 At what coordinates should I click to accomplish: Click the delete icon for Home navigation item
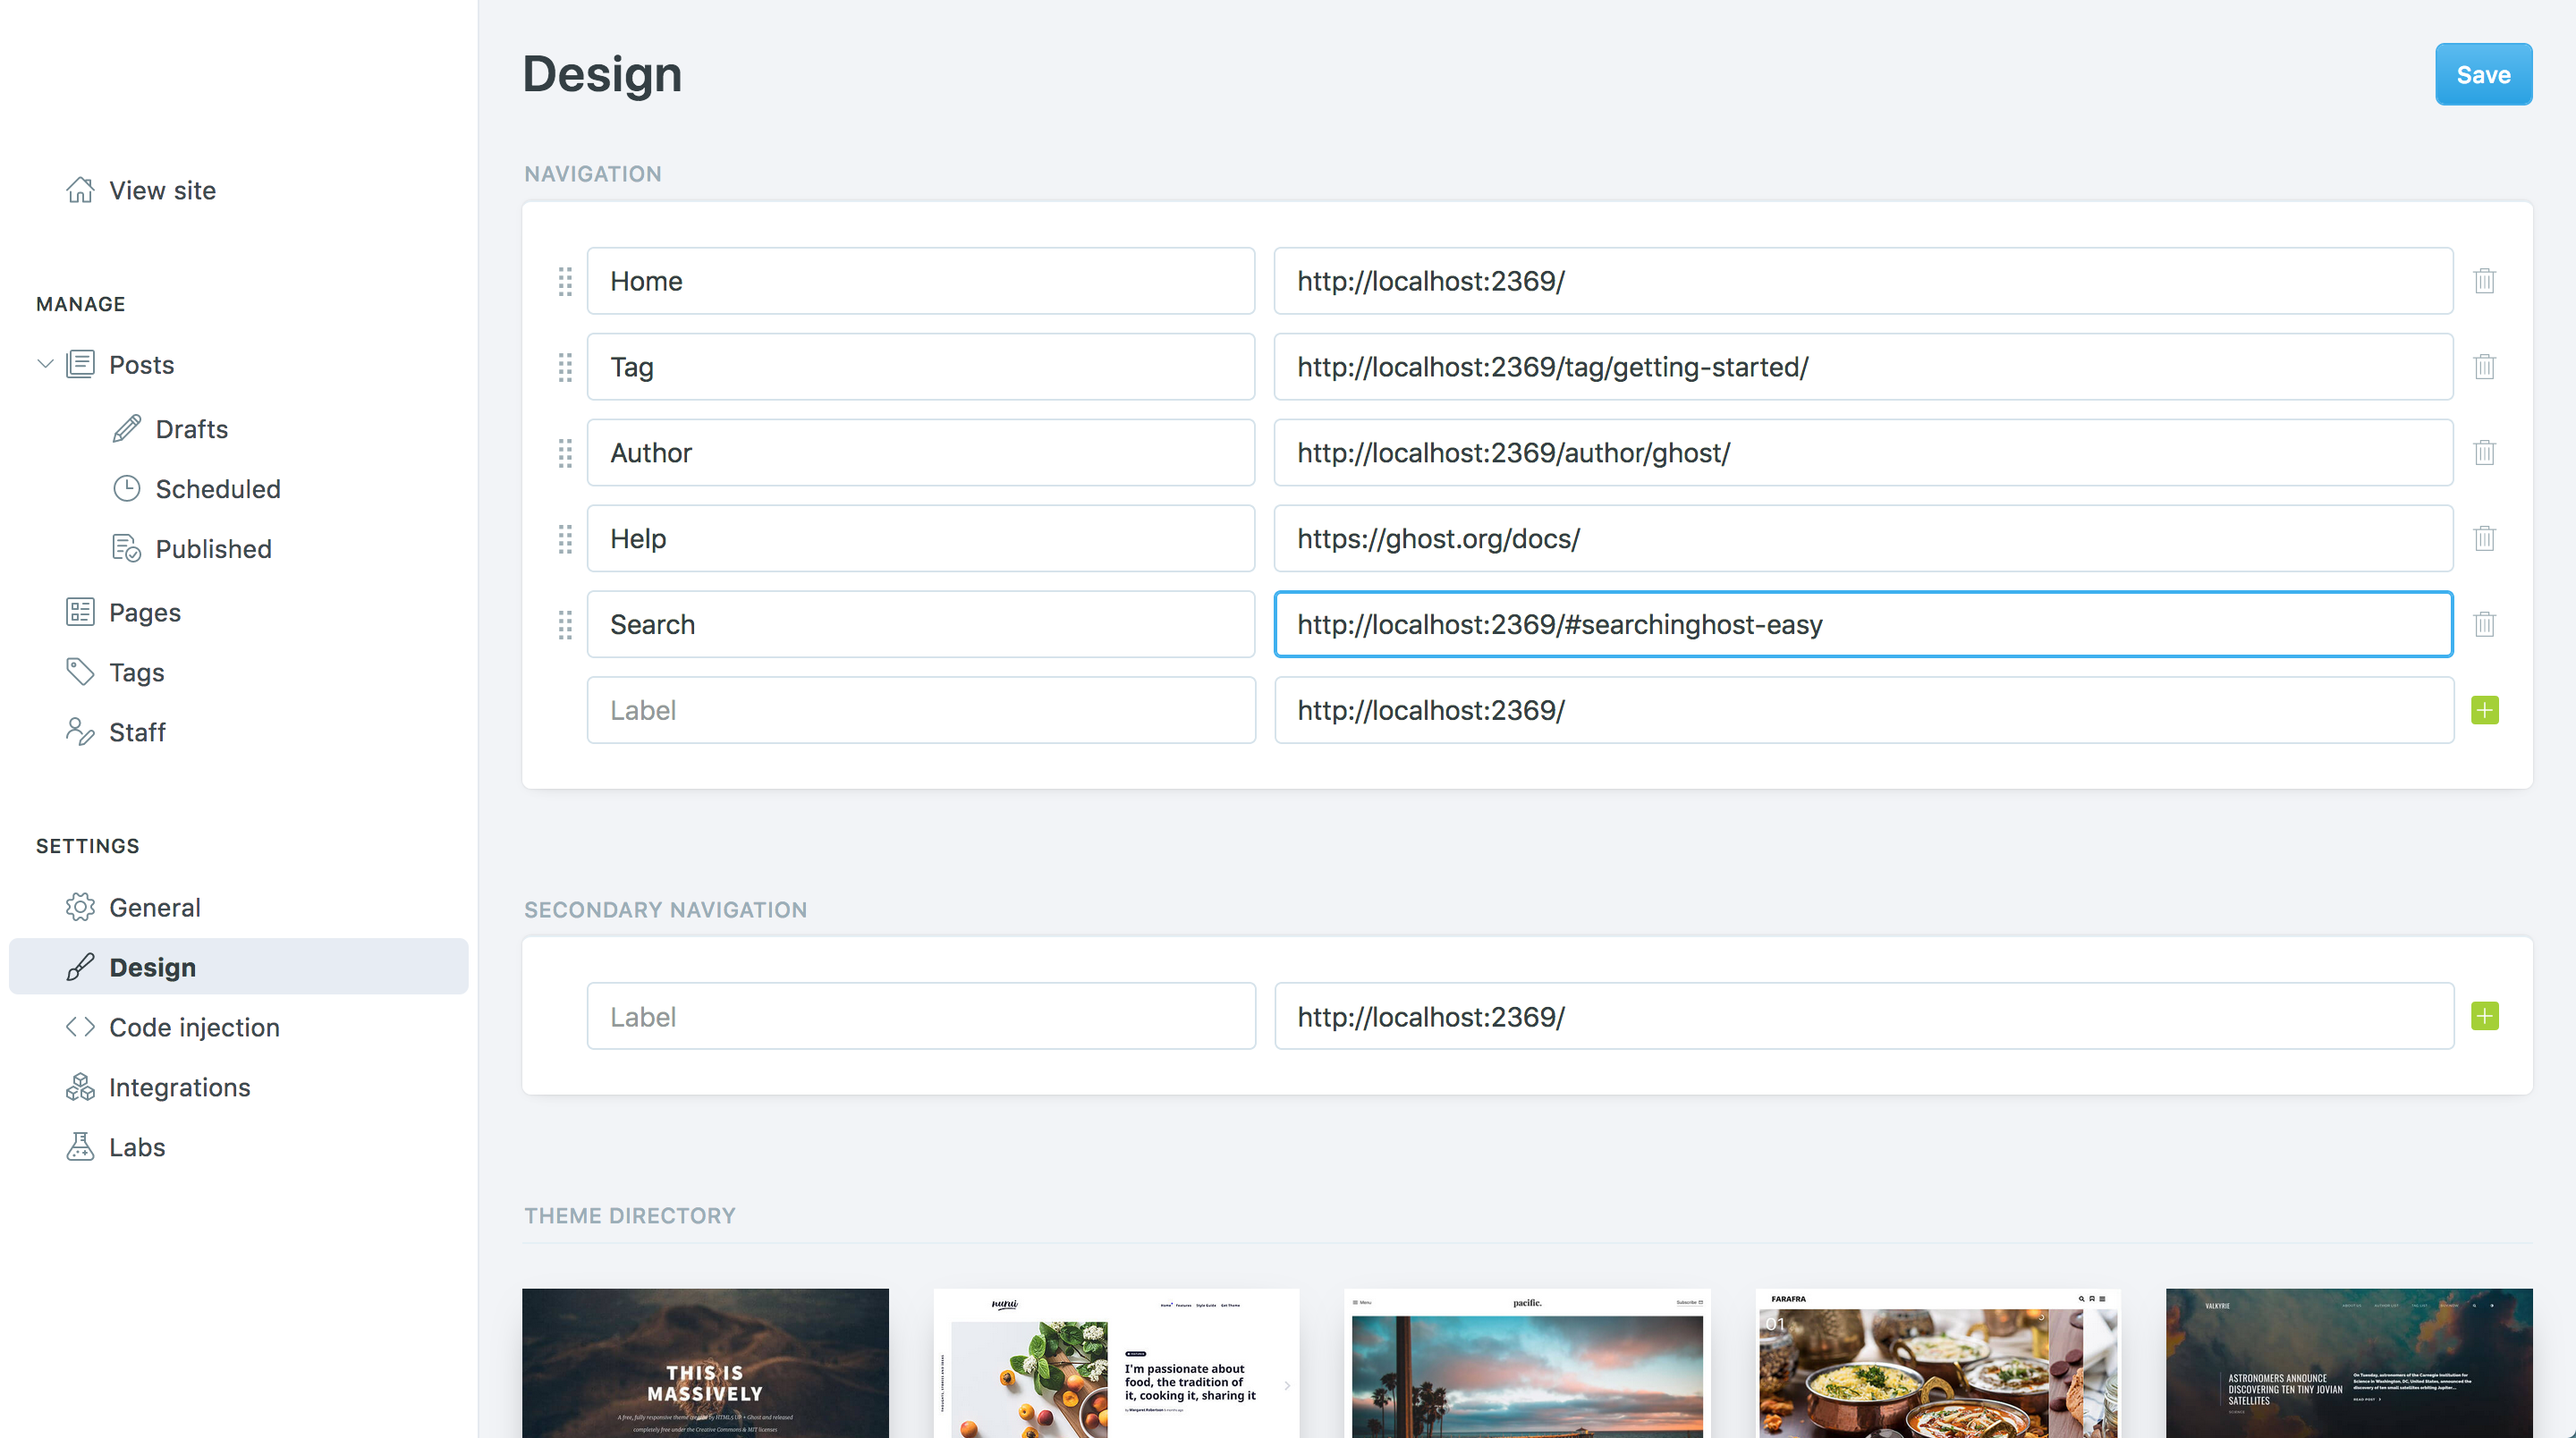2484,281
